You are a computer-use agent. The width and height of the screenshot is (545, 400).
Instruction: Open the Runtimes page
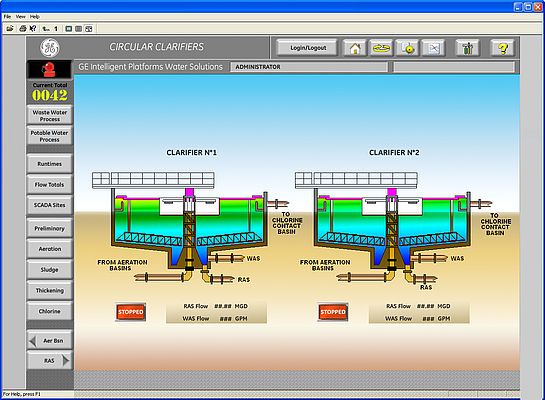pyautogui.click(x=50, y=164)
